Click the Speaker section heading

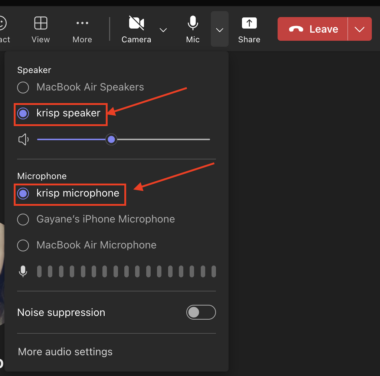[x=34, y=70]
